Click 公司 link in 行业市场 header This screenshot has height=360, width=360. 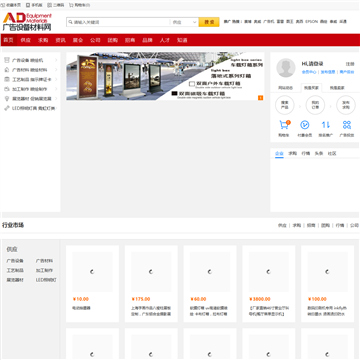pyautogui.click(x=354, y=225)
